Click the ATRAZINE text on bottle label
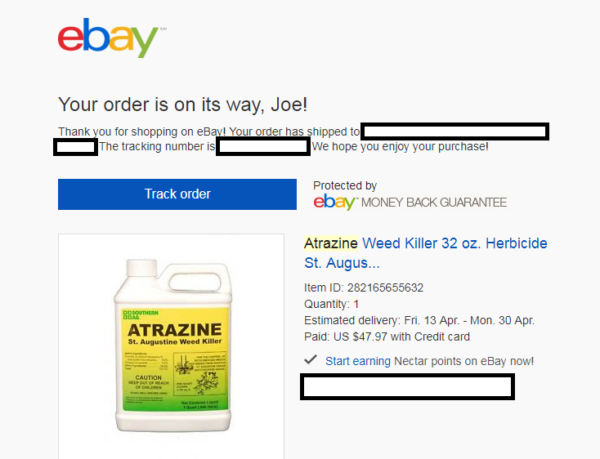600x459 pixels. 174,330
